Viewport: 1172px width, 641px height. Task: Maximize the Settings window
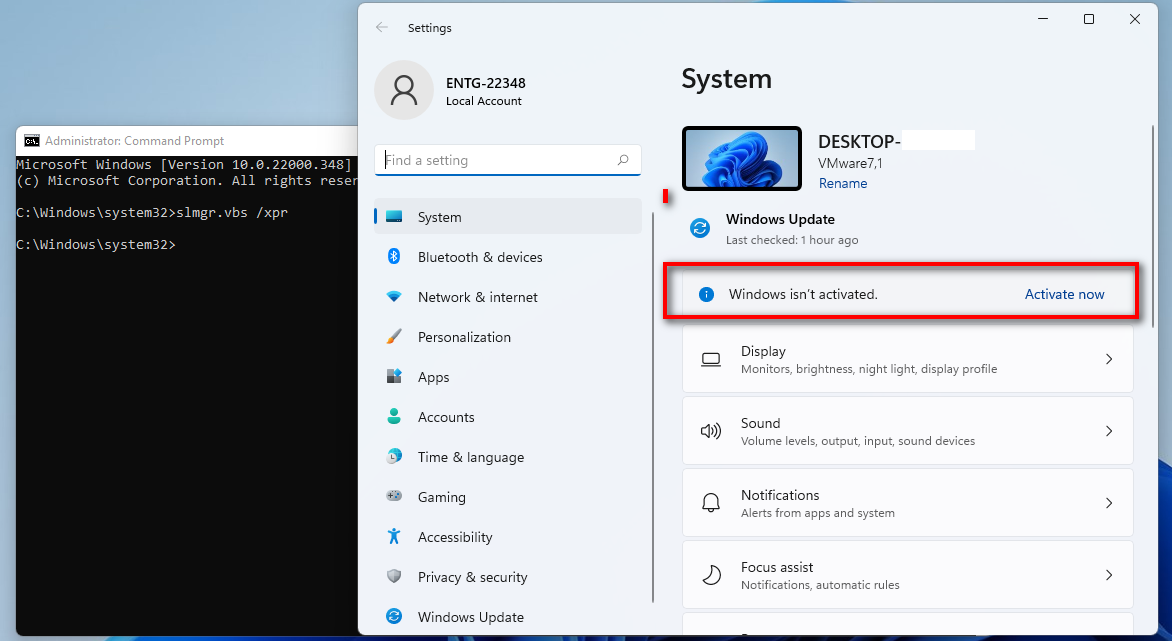1089,19
